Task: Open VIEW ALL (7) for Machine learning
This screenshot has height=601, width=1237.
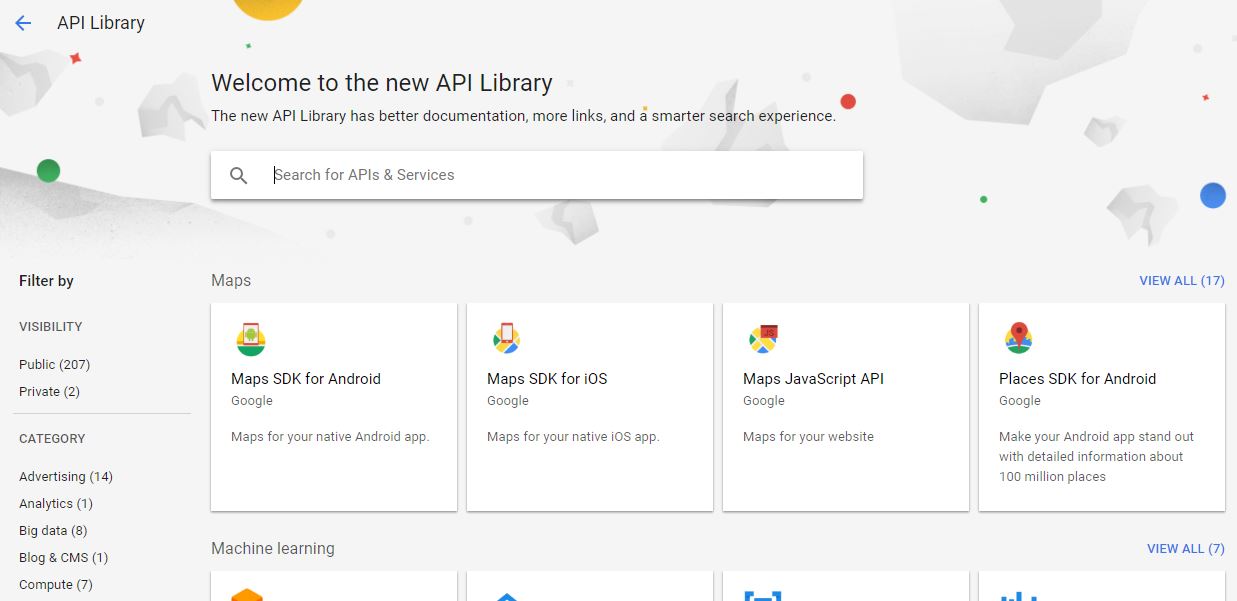Action: [1186, 549]
